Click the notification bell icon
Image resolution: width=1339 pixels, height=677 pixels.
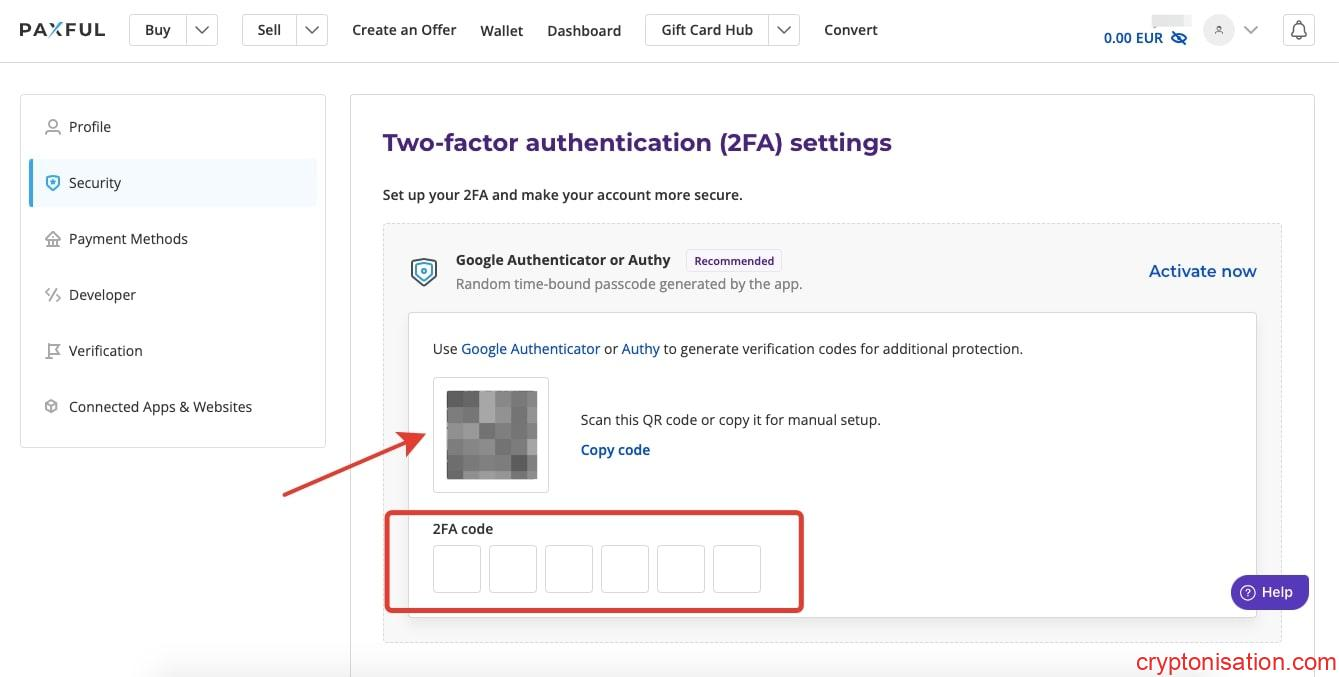(x=1298, y=31)
